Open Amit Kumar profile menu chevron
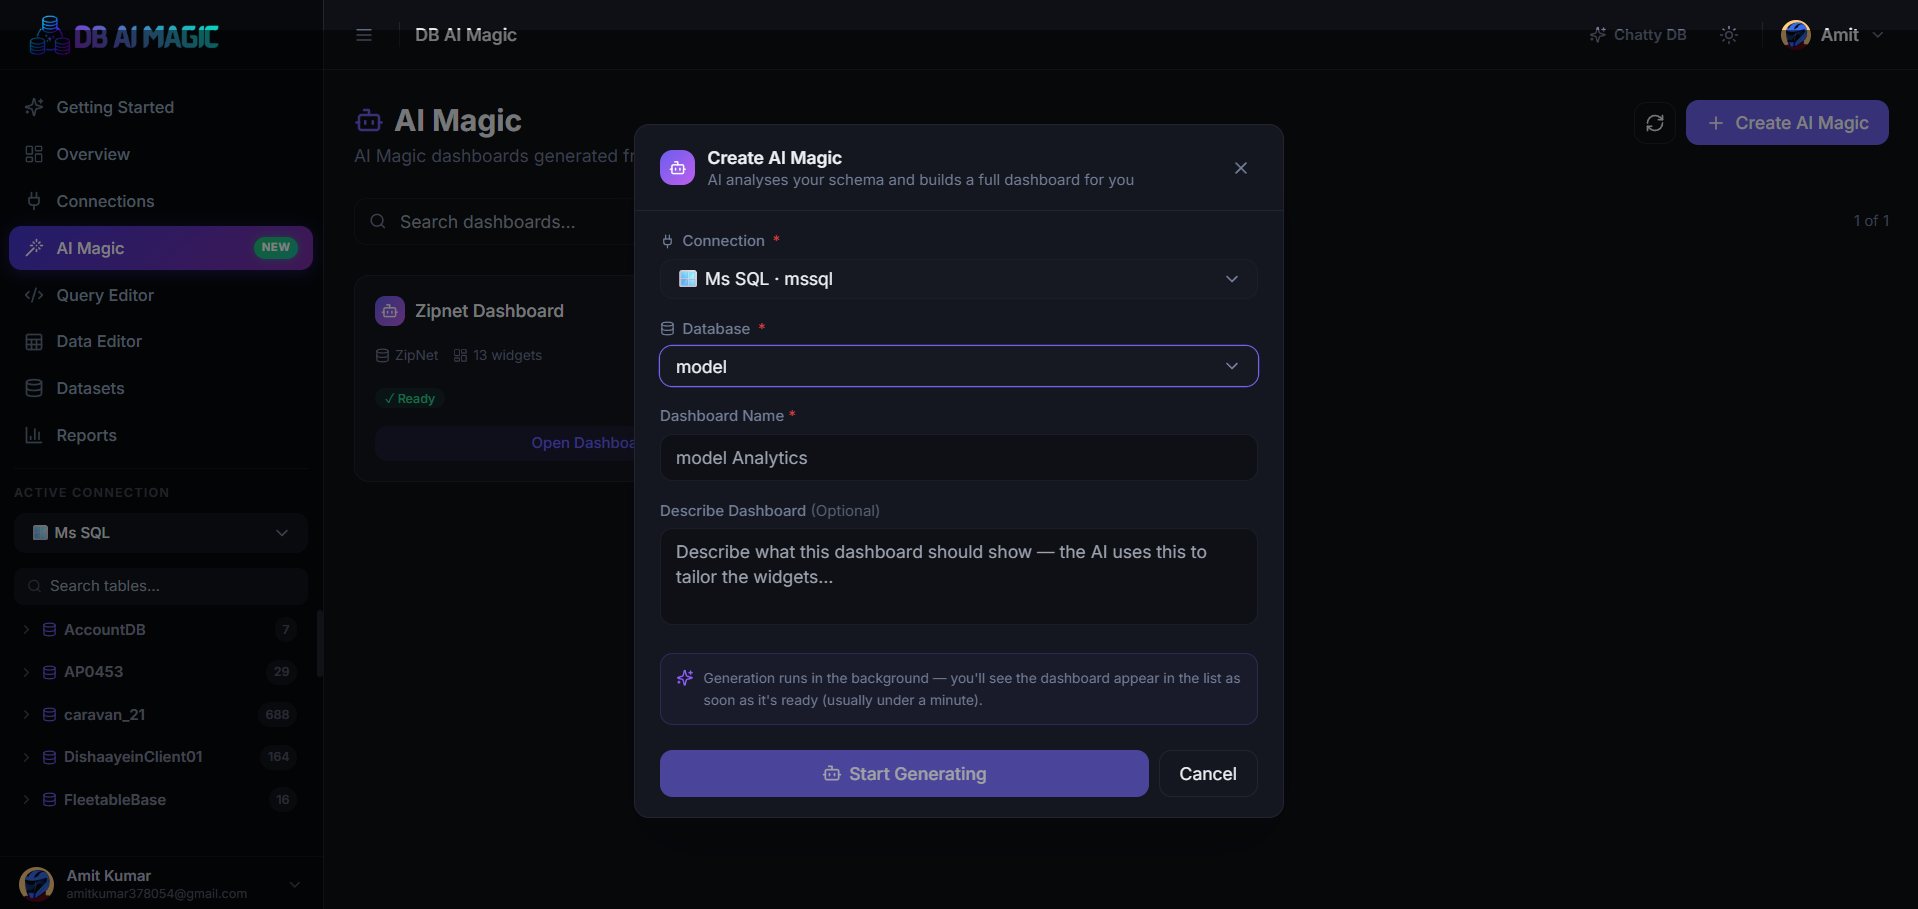Viewport: 1918px width, 909px height. 295,884
